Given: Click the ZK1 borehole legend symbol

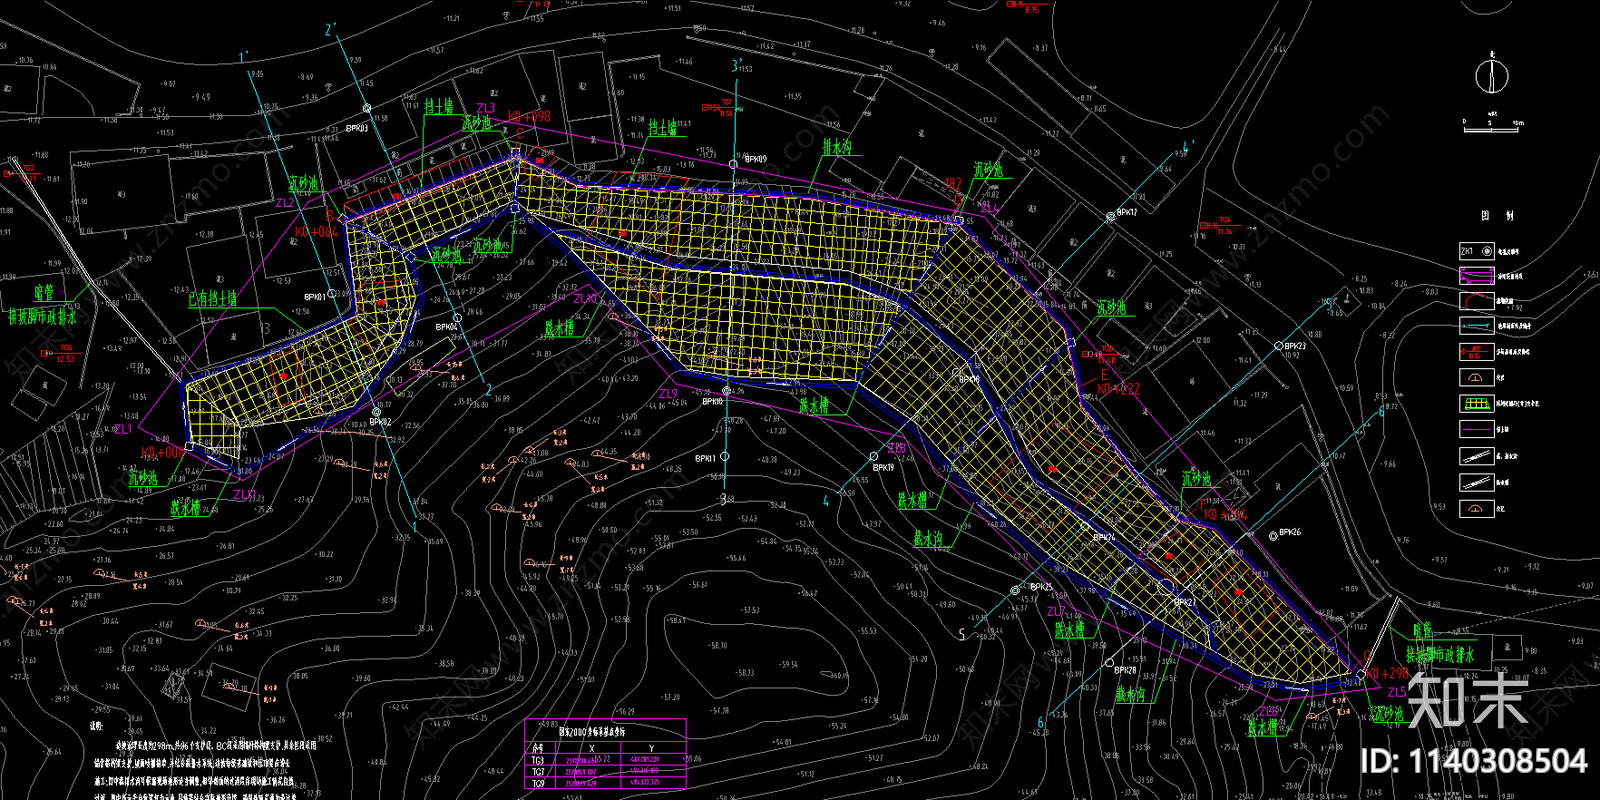Looking at the screenshot, I should point(1477,251).
